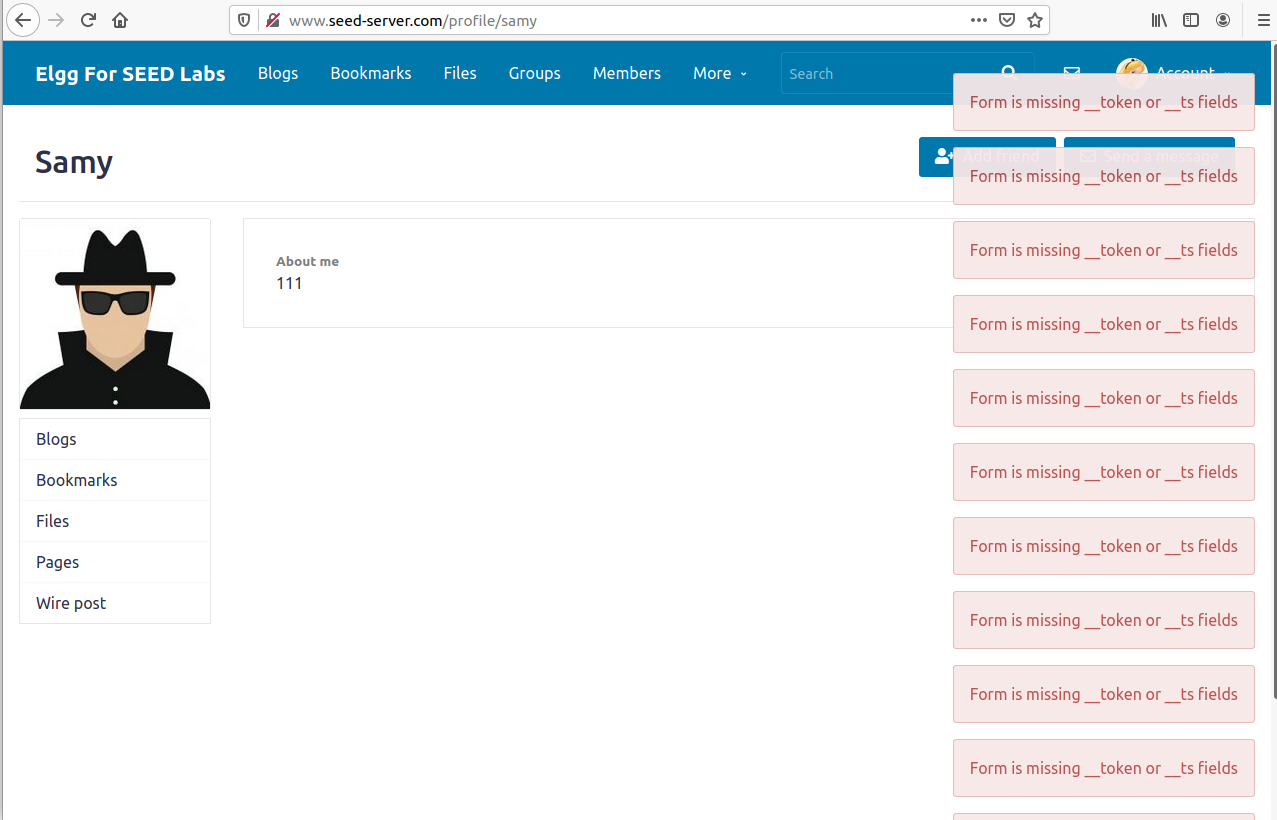Image resolution: width=1277 pixels, height=820 pixels.
Task: Click the site mail envelope icon
Action: (x=1072, y=73)
